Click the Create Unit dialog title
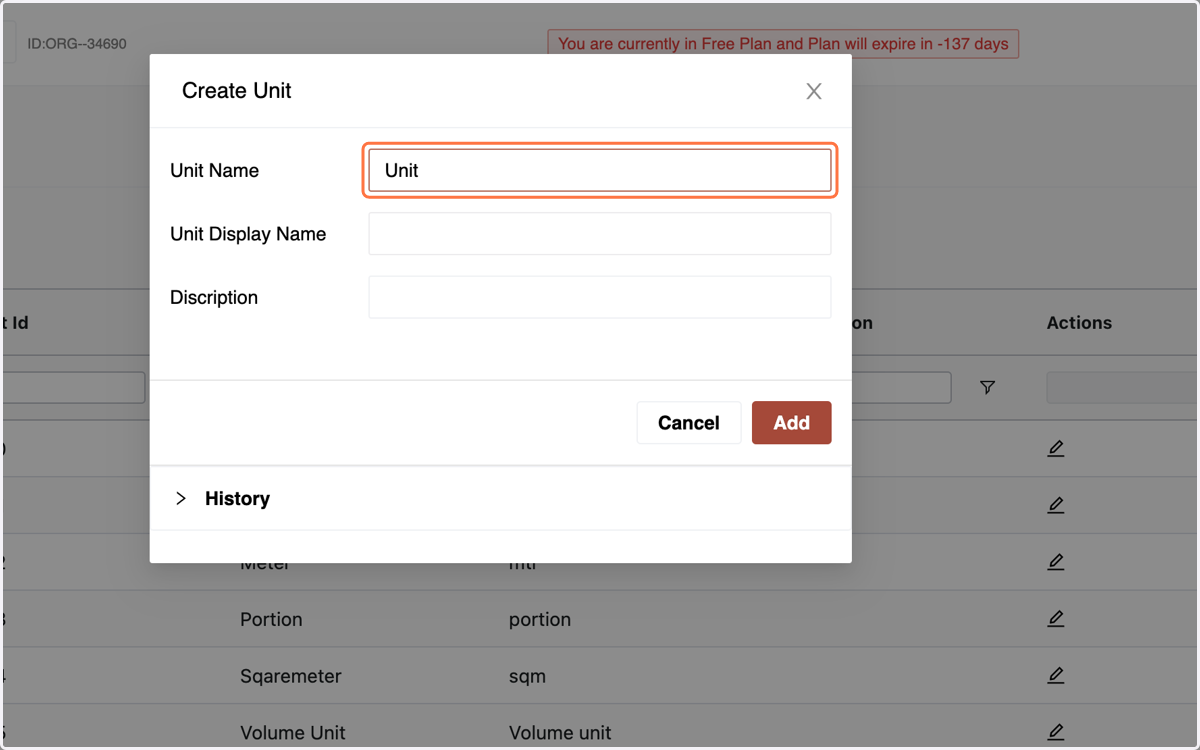Screen dimensions: 1200x750 click(237, 91)
